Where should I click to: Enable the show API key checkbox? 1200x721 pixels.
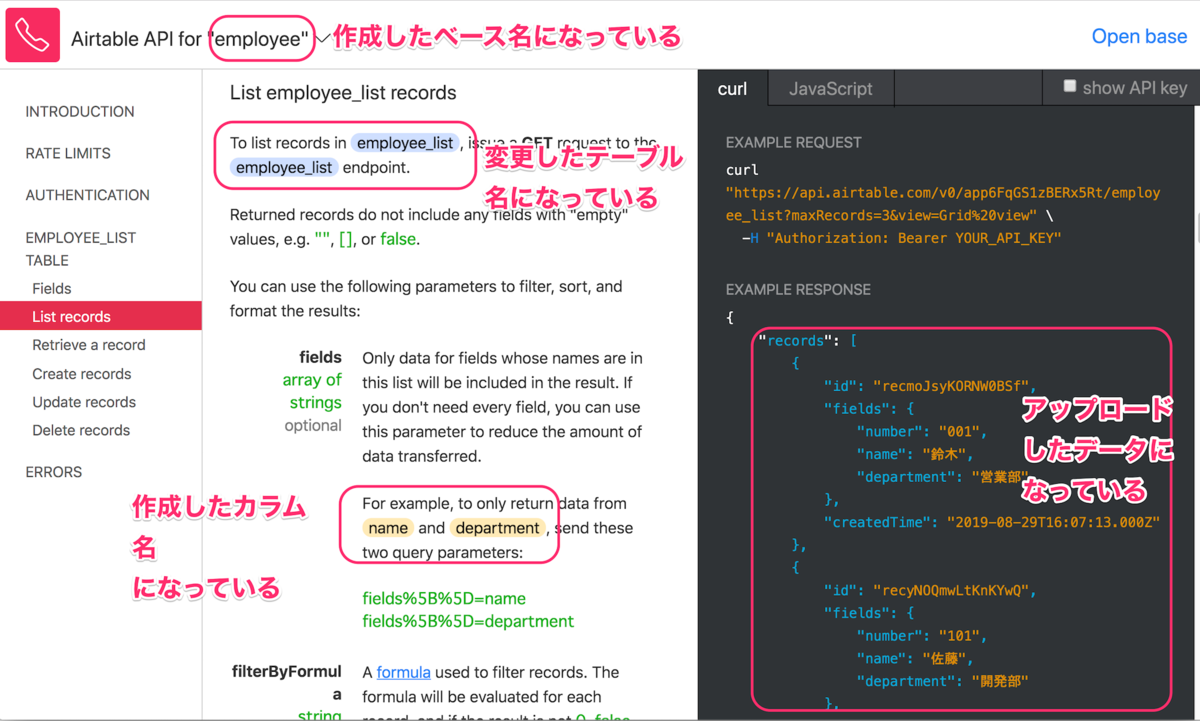(x=1070, y=87)
